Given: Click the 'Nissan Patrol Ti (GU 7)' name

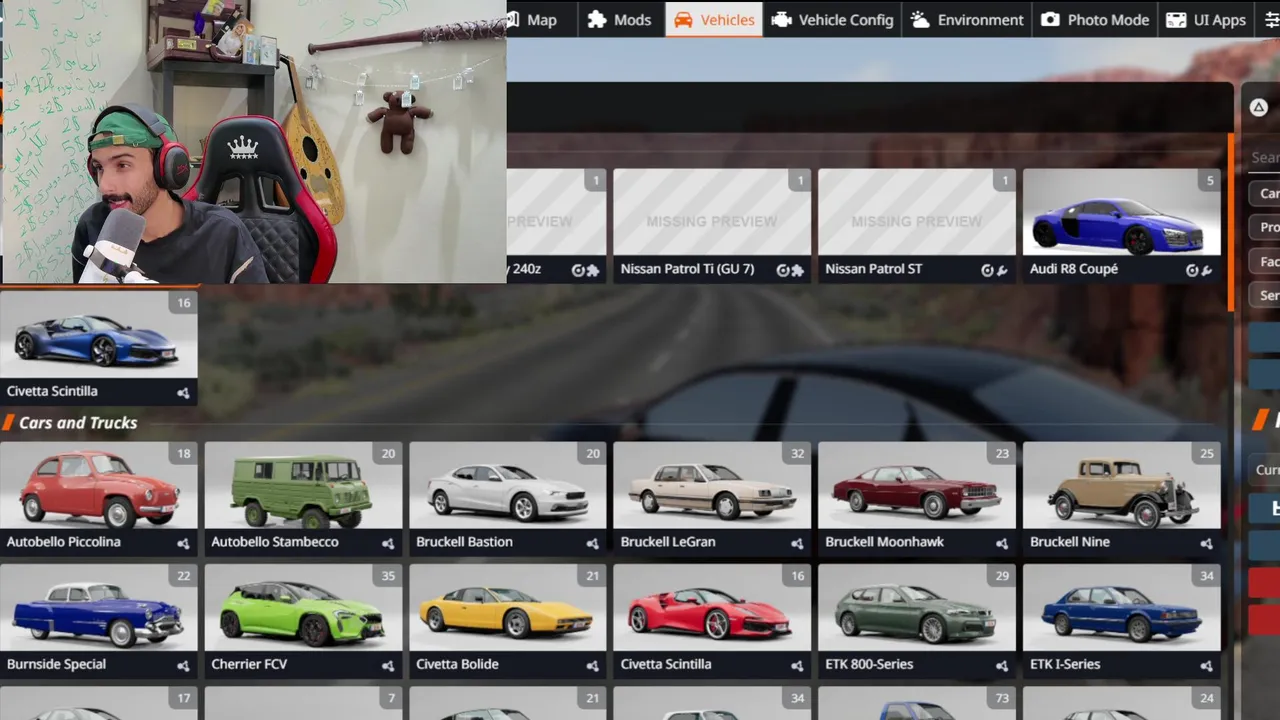Looking at the screenshot, I should pos(687,269).
